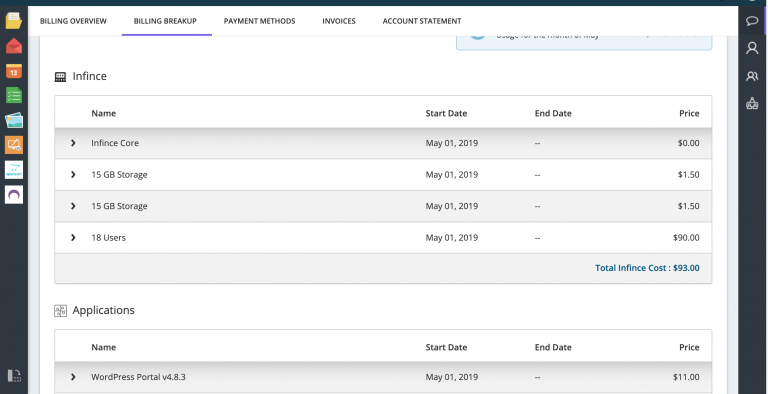Open the orange whiteboard editor app

pyautogui.click(x=14, y=145)
